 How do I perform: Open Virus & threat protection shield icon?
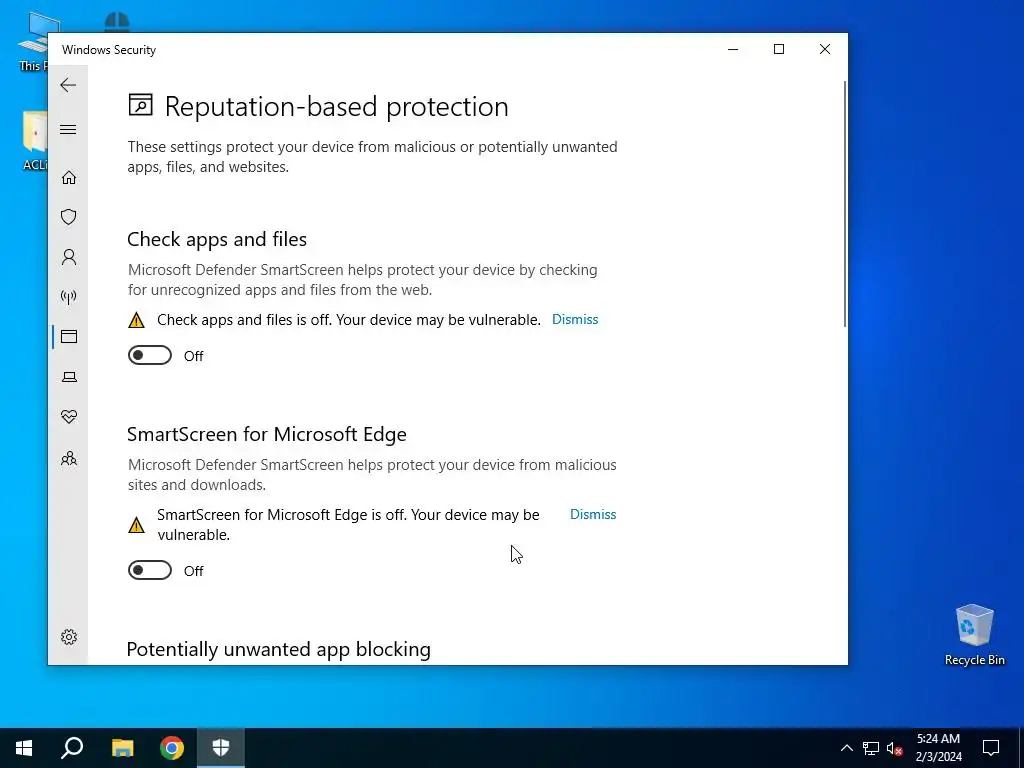pyautogui.click(x=69, y=217)
